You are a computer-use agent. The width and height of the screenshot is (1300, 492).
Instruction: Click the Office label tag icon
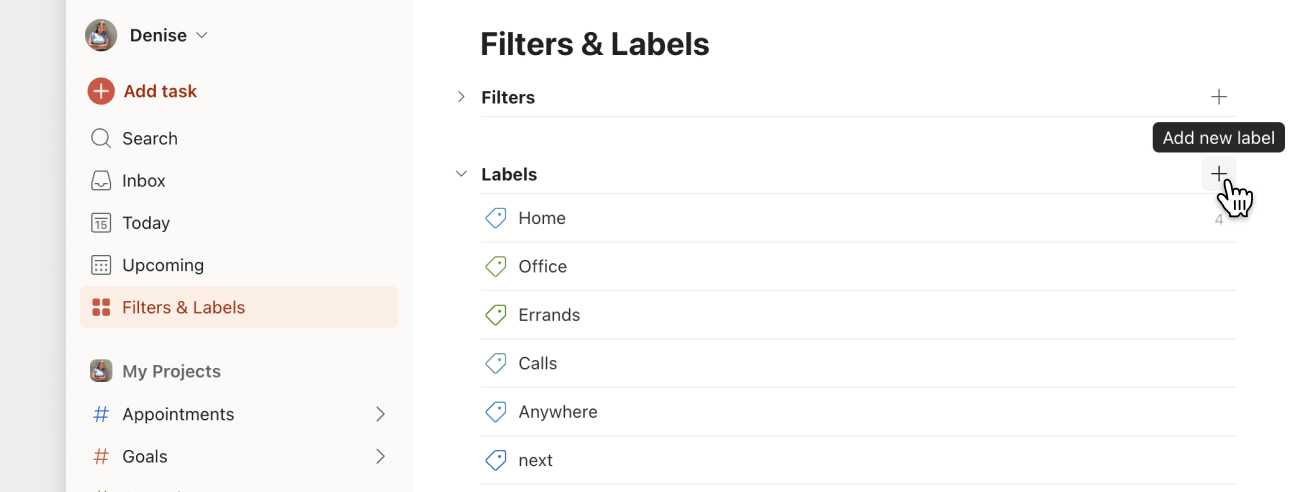tap(496, 267)
